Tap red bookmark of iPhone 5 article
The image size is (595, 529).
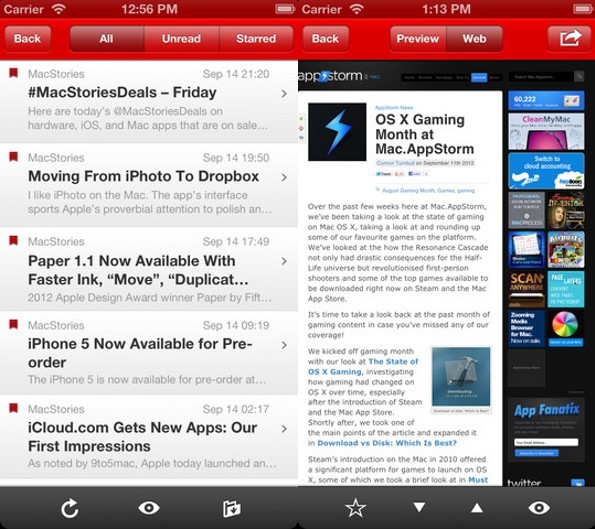pos(14,324)
